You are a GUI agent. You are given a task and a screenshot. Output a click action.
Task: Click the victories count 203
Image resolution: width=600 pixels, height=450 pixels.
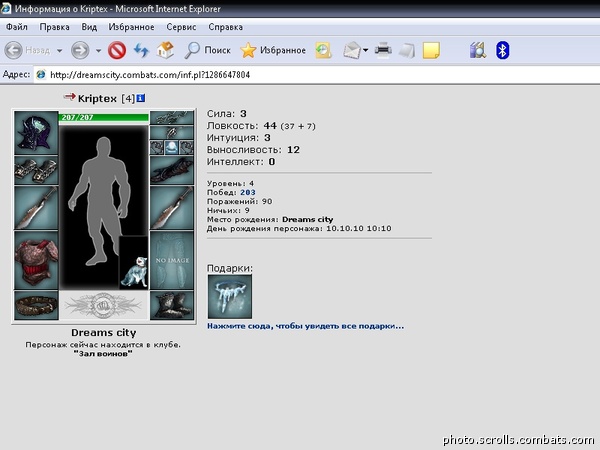click(x=248, y=192)
